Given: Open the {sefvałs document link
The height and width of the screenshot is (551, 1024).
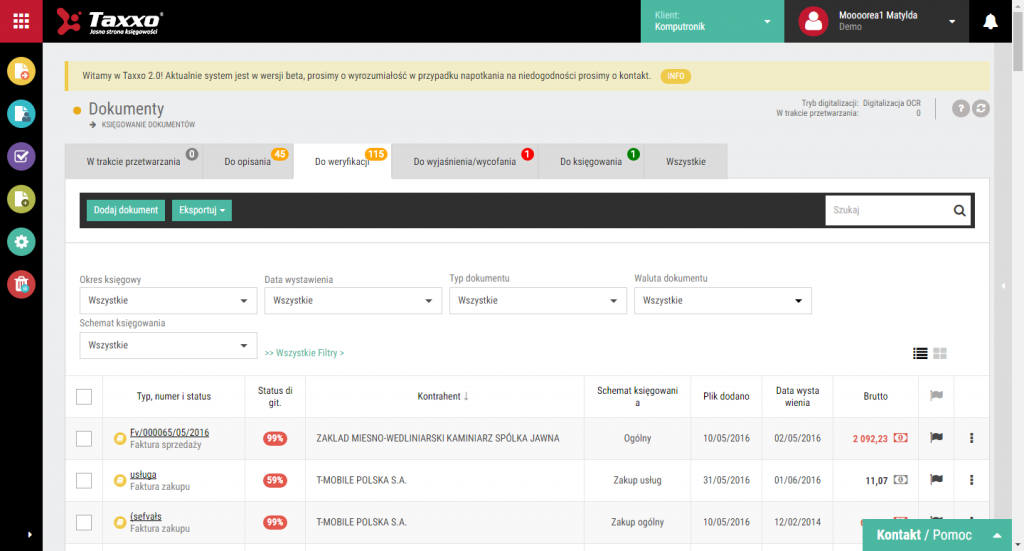Looking at the screenshot, I should coord(146,516).
